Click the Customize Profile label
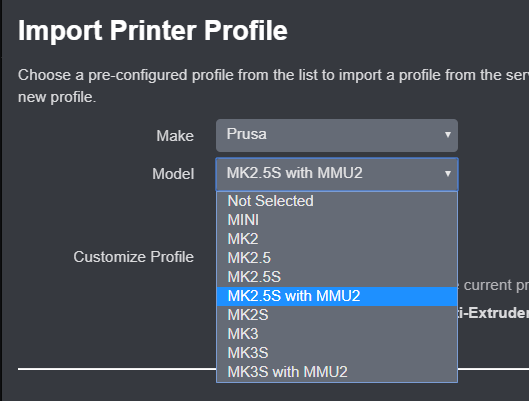The width and height of the screenshot is (529, 401). click(x=134, y=257)
